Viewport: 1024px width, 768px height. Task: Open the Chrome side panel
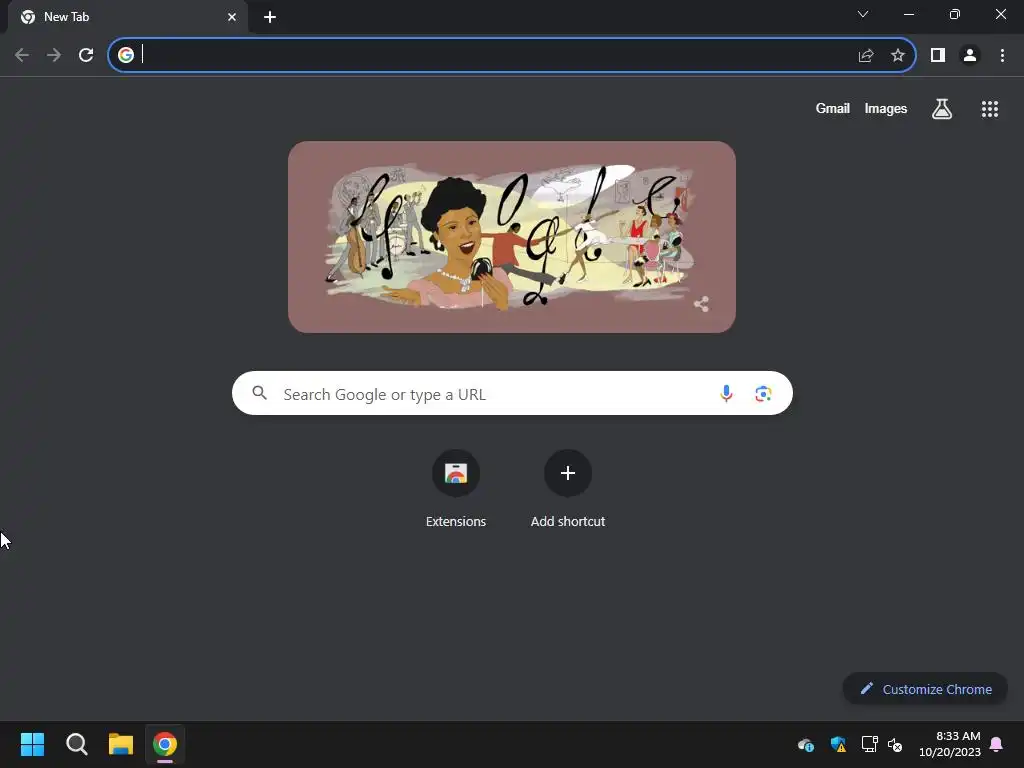tap(938, 56)
